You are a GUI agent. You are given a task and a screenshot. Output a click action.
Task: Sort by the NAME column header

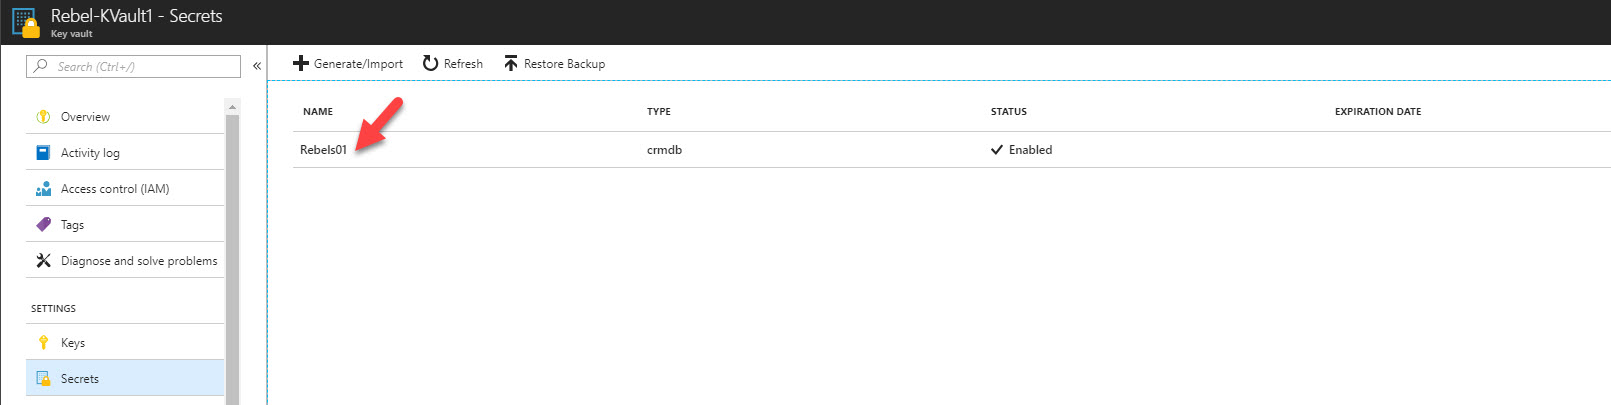tap(318, 112)
